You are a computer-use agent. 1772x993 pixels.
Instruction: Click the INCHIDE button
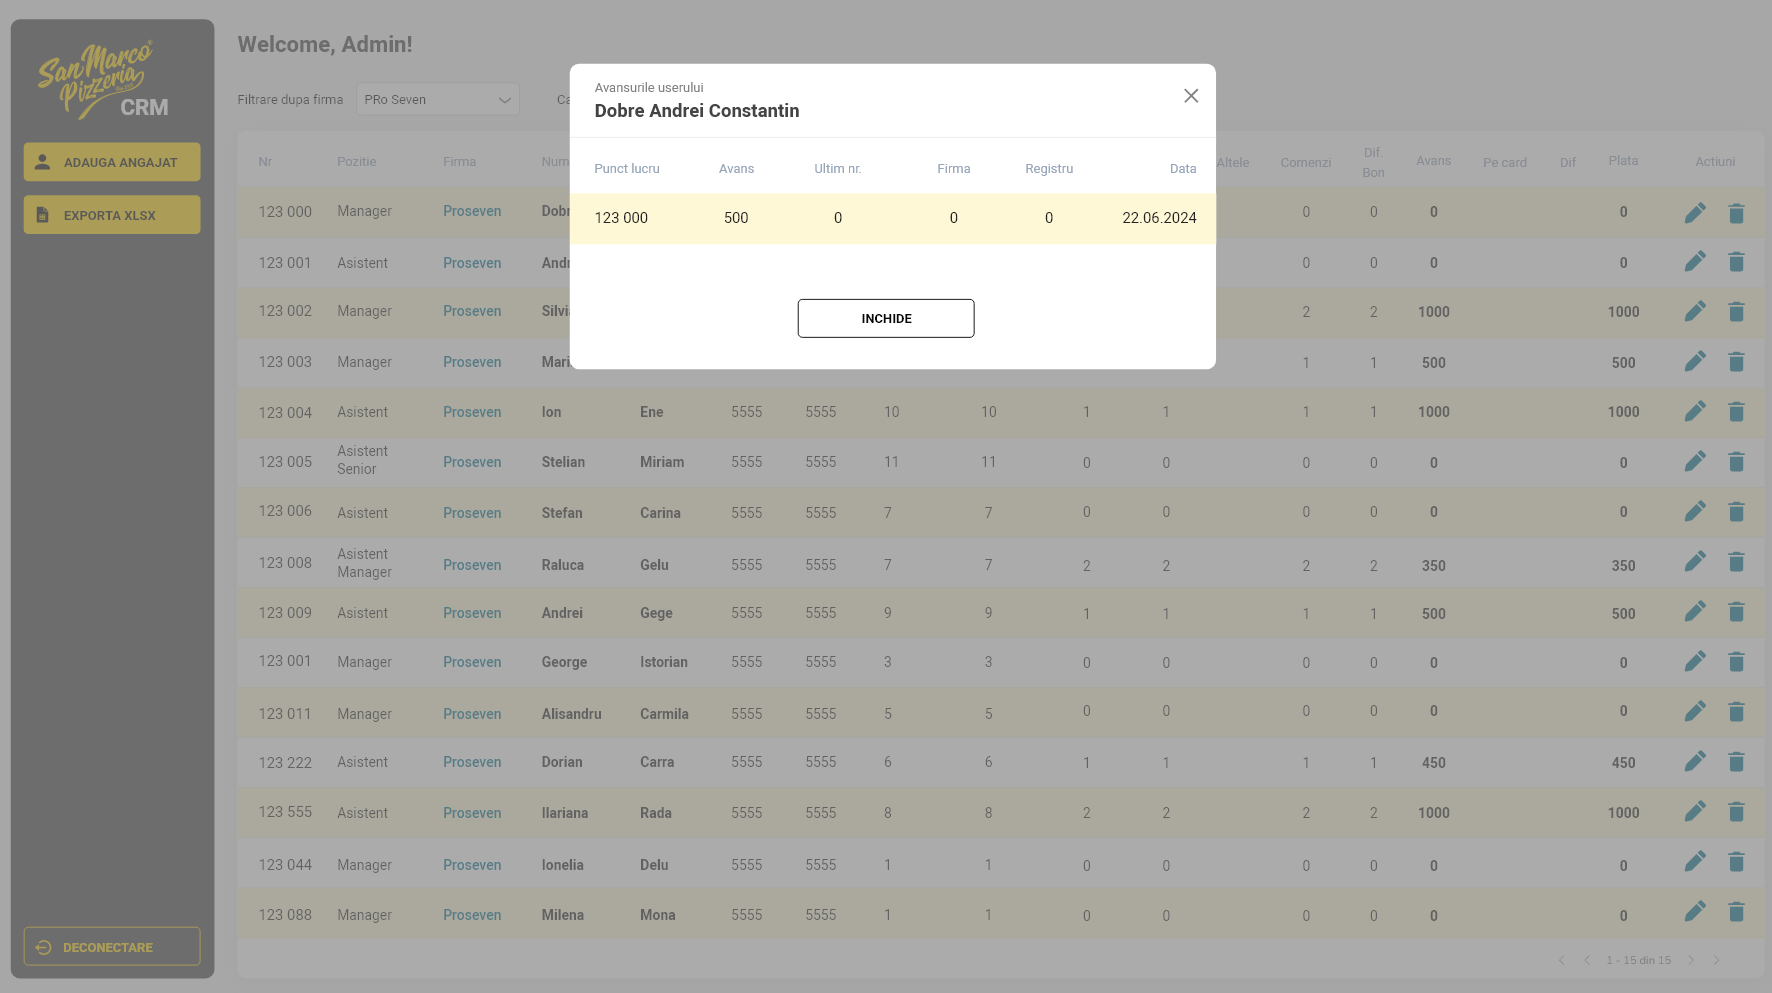click(x=886, y=318)
